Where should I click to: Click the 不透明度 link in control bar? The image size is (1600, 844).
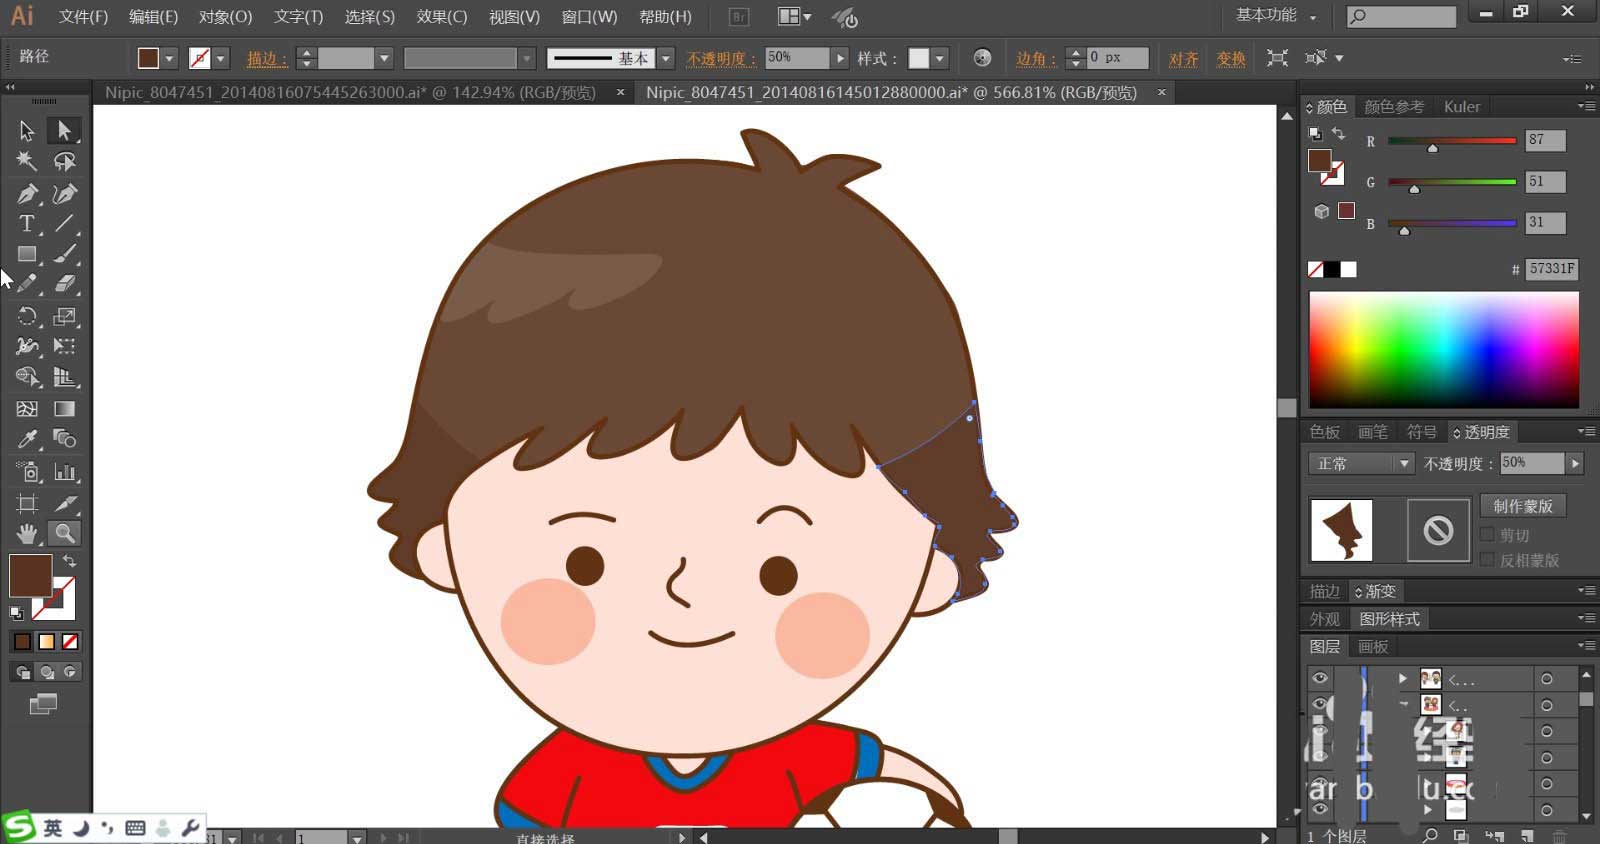point(720,59)
